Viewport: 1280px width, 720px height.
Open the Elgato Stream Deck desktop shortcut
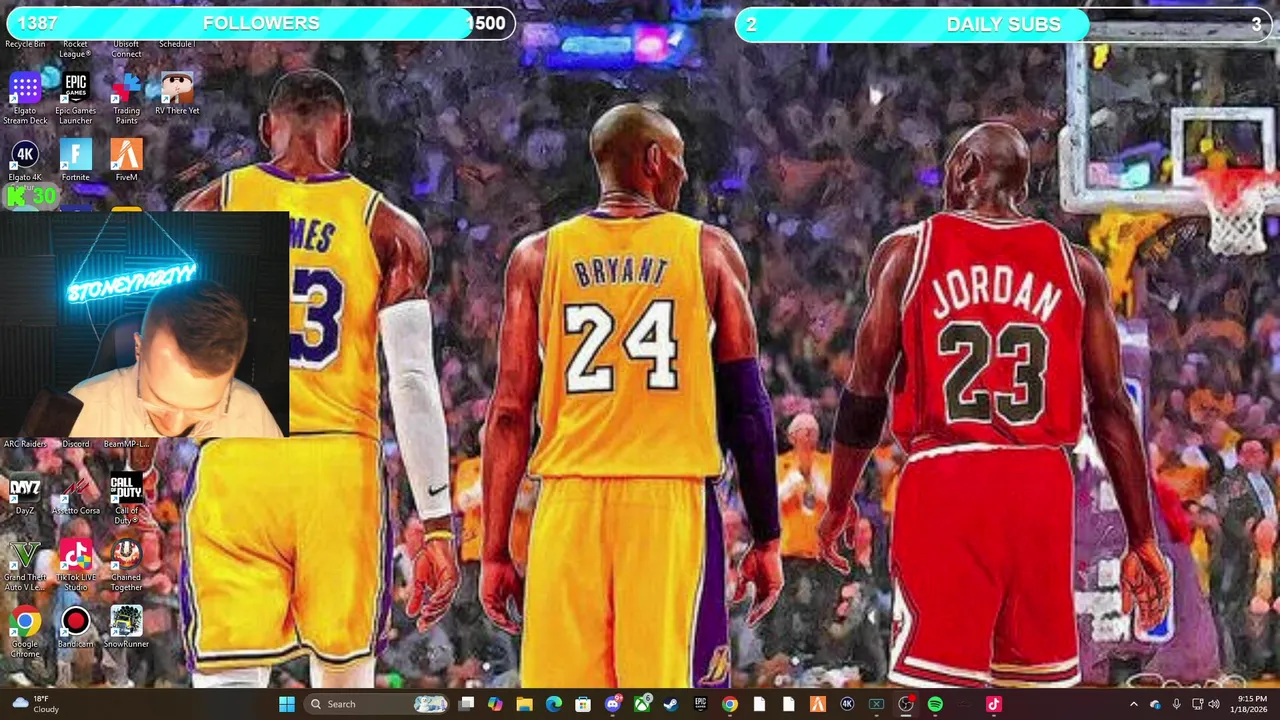(25, 99)
